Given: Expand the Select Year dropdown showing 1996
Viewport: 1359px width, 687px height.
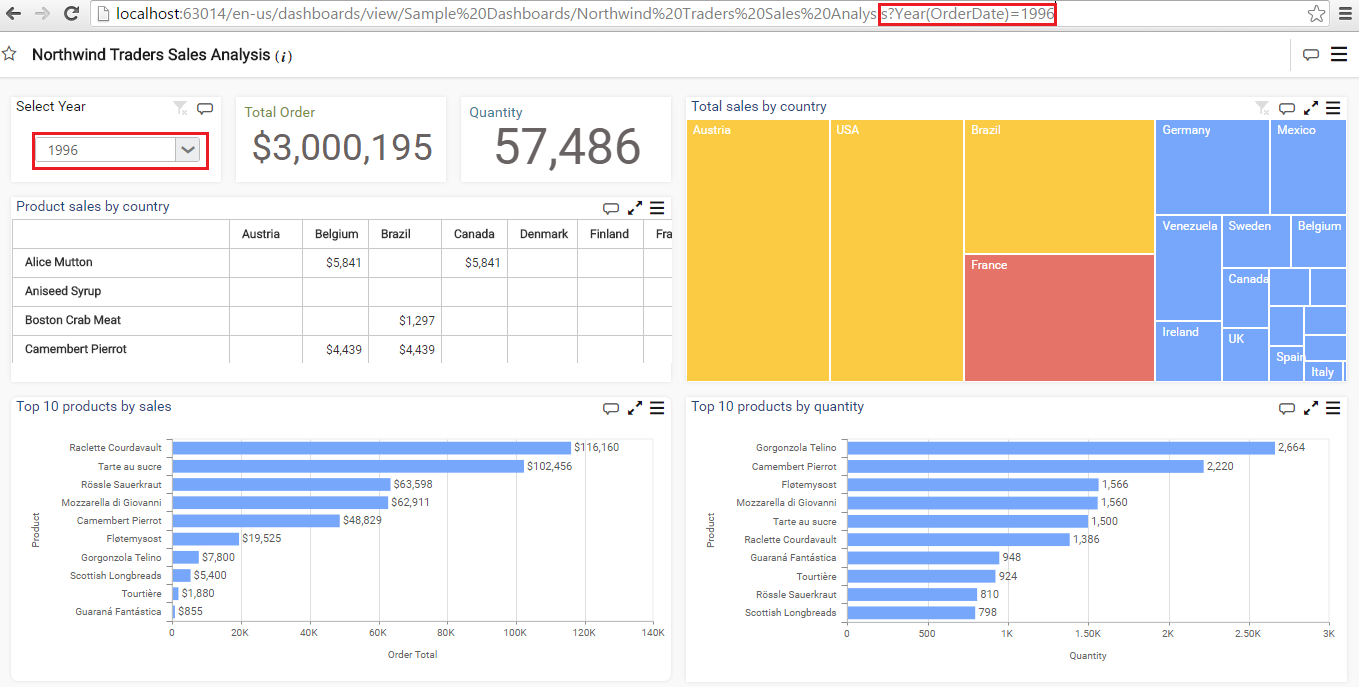Looking at the screenshot, I should click(188, 150).
